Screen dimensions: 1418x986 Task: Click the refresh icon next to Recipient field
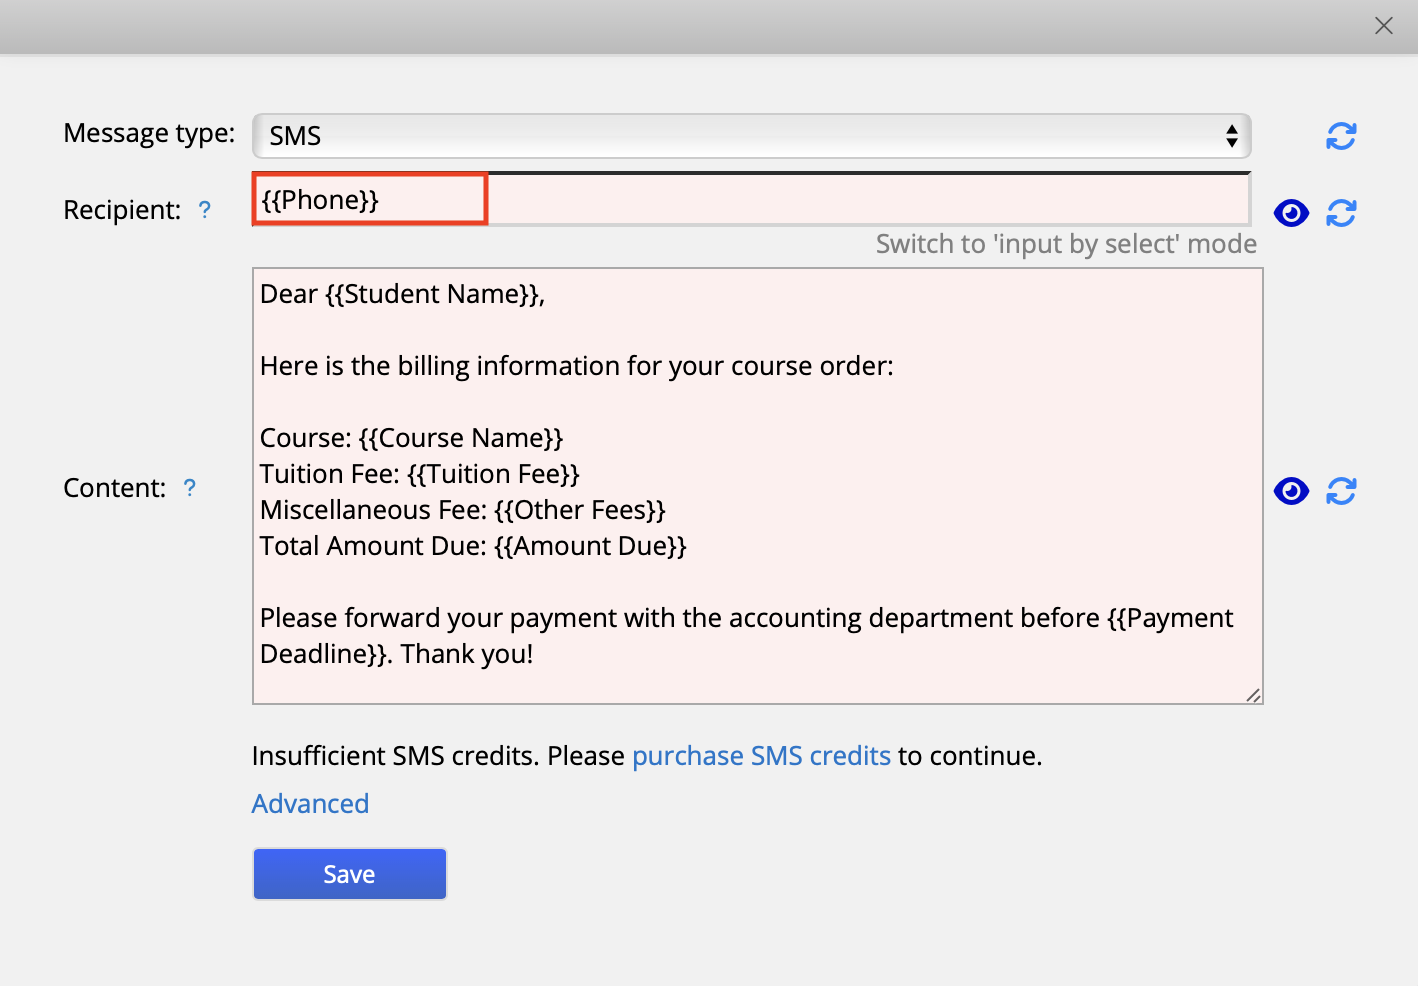tap(1340, 213)
